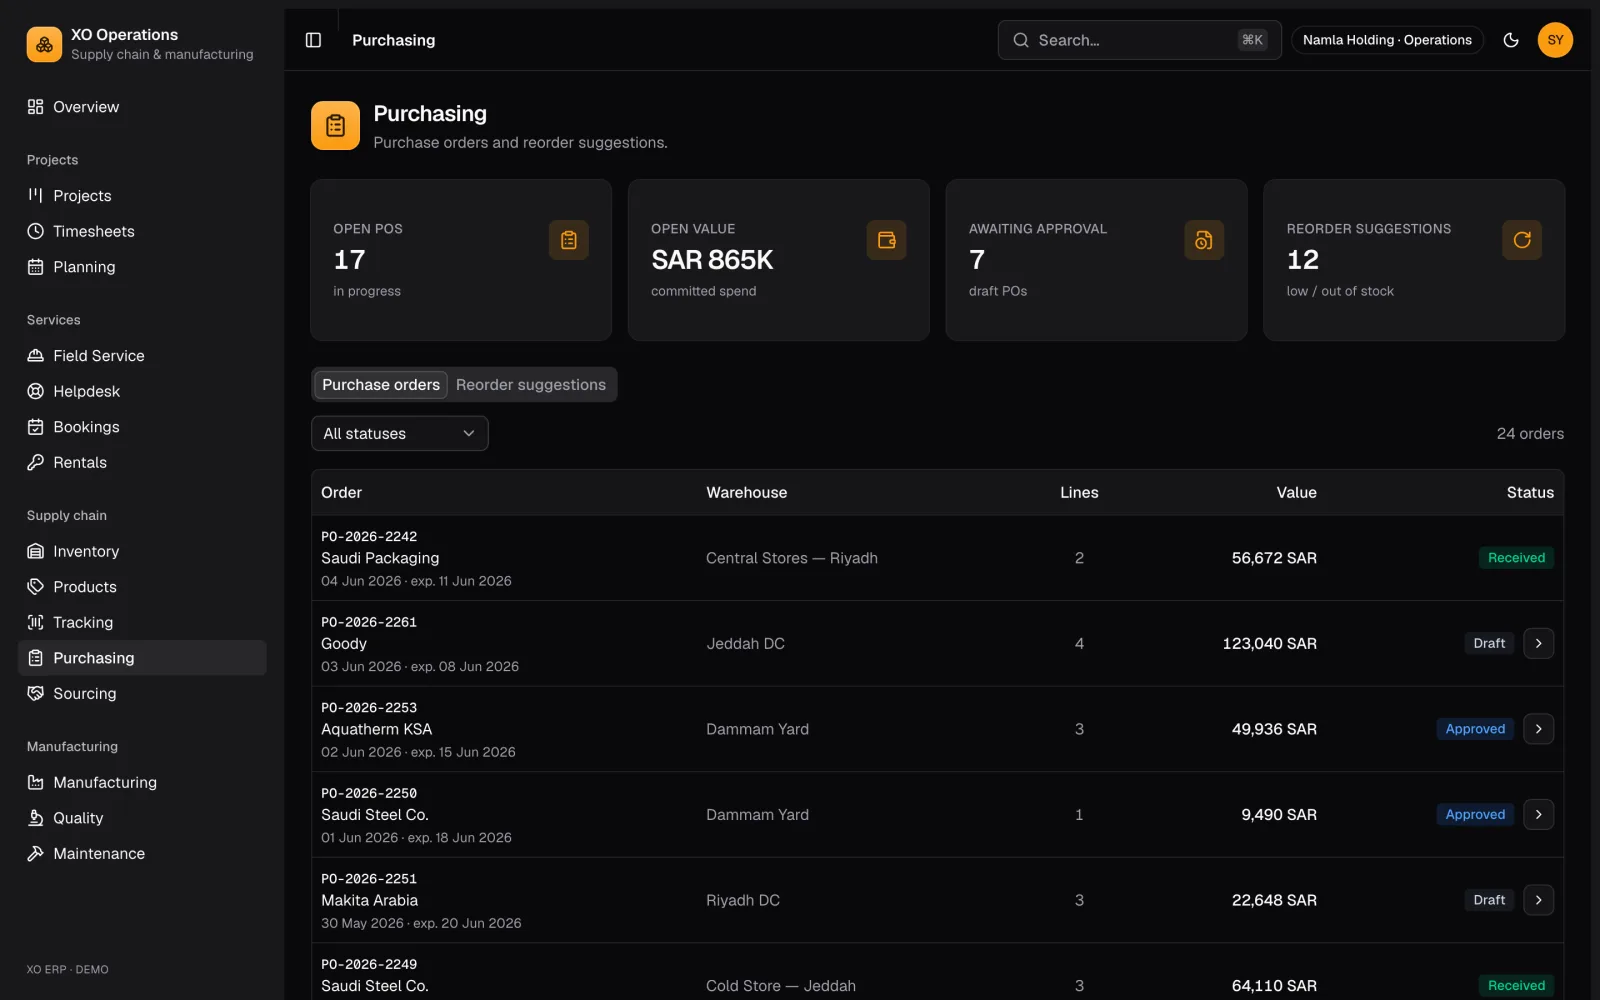1600x1000 pixels.
Task: Click the Reorder Suggestions refresh icon
Action: 1522,240
